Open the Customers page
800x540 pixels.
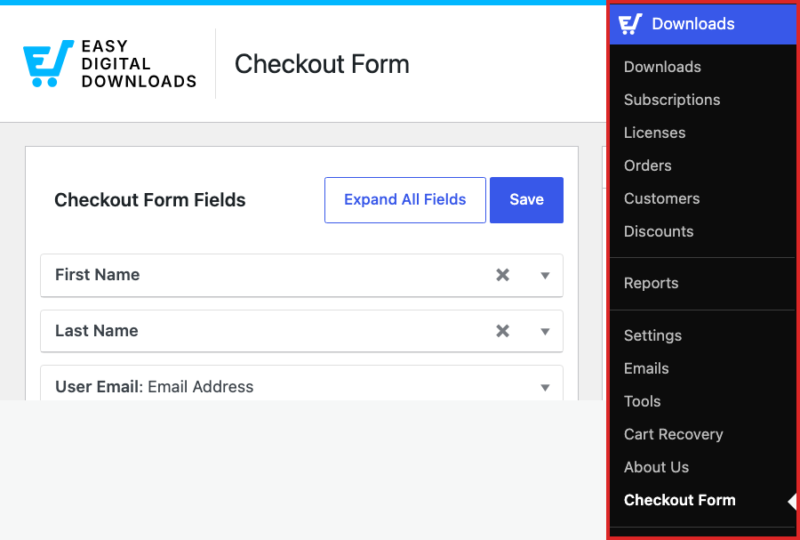[662, 199]
